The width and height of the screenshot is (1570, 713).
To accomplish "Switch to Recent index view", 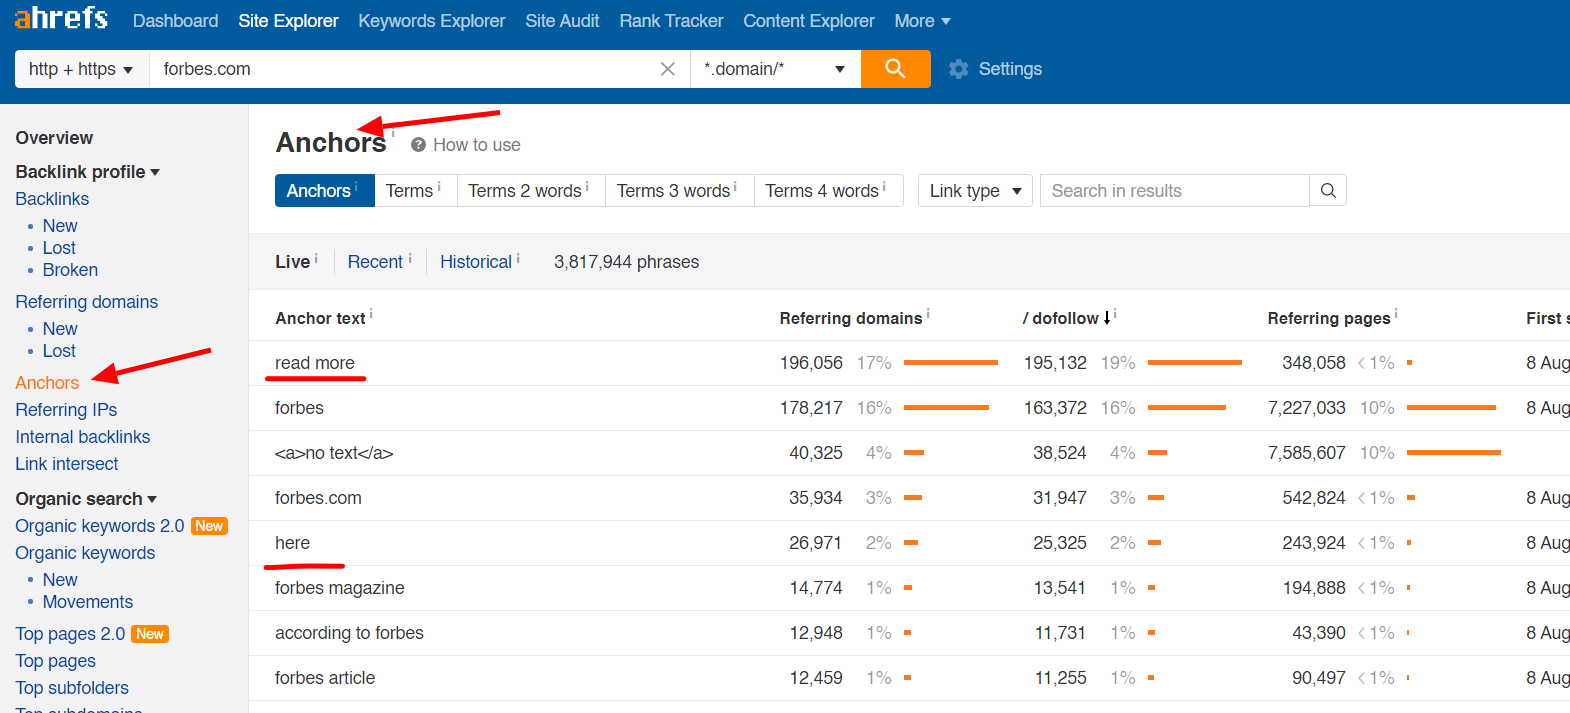I will point(375,262).
